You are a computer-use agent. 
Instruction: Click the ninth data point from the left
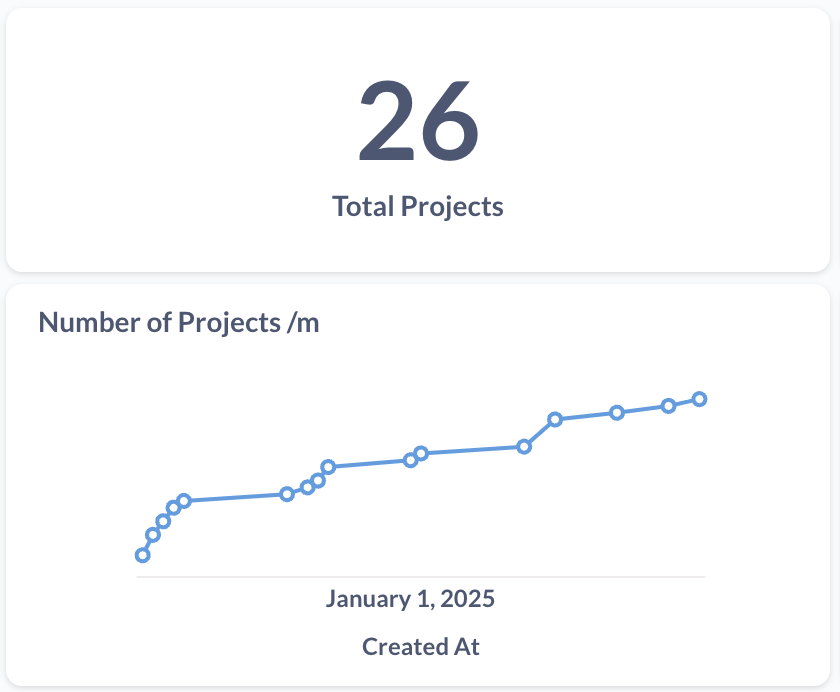pos(328,467)
